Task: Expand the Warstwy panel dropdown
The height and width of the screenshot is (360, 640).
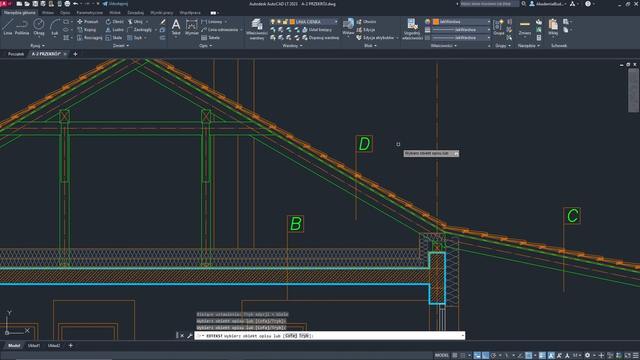Action: [292, 46]
